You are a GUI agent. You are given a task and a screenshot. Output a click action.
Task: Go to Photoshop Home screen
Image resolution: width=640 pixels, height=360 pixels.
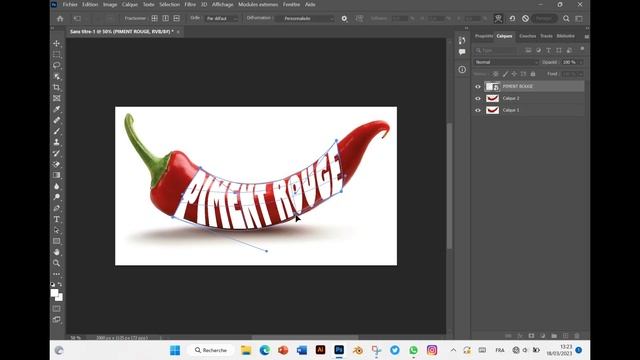tap(60, 19)
